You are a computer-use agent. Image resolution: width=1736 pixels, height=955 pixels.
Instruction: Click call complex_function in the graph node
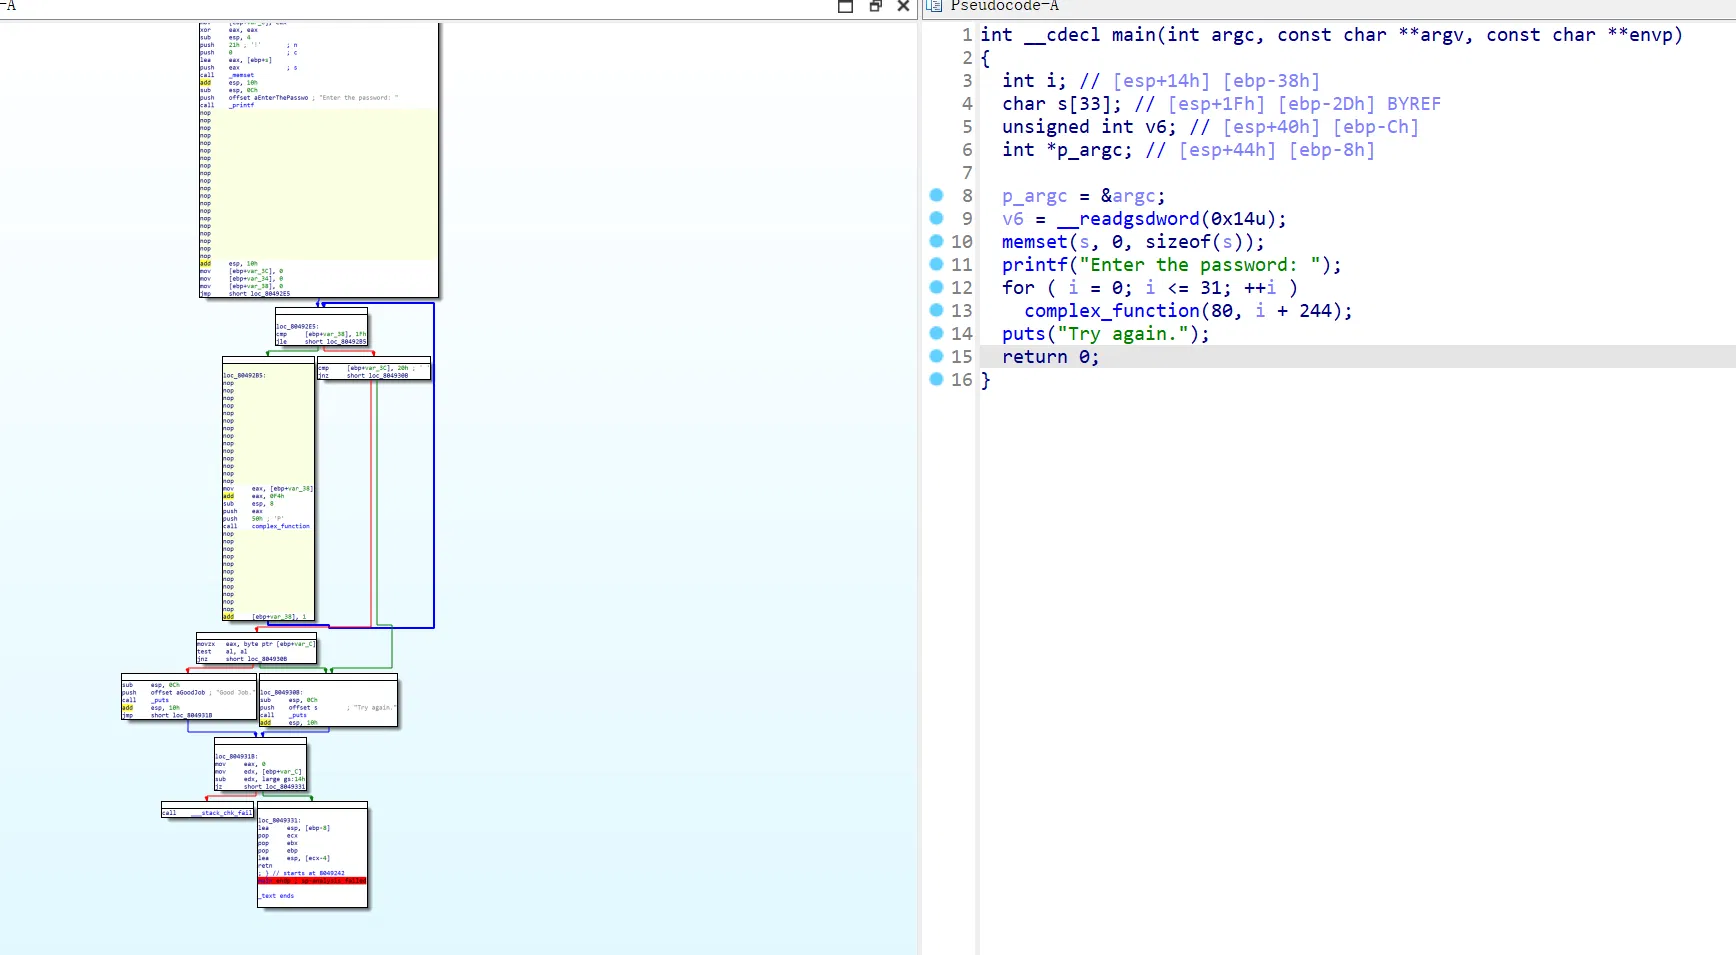pyautogui.click(x=266, y=526)
